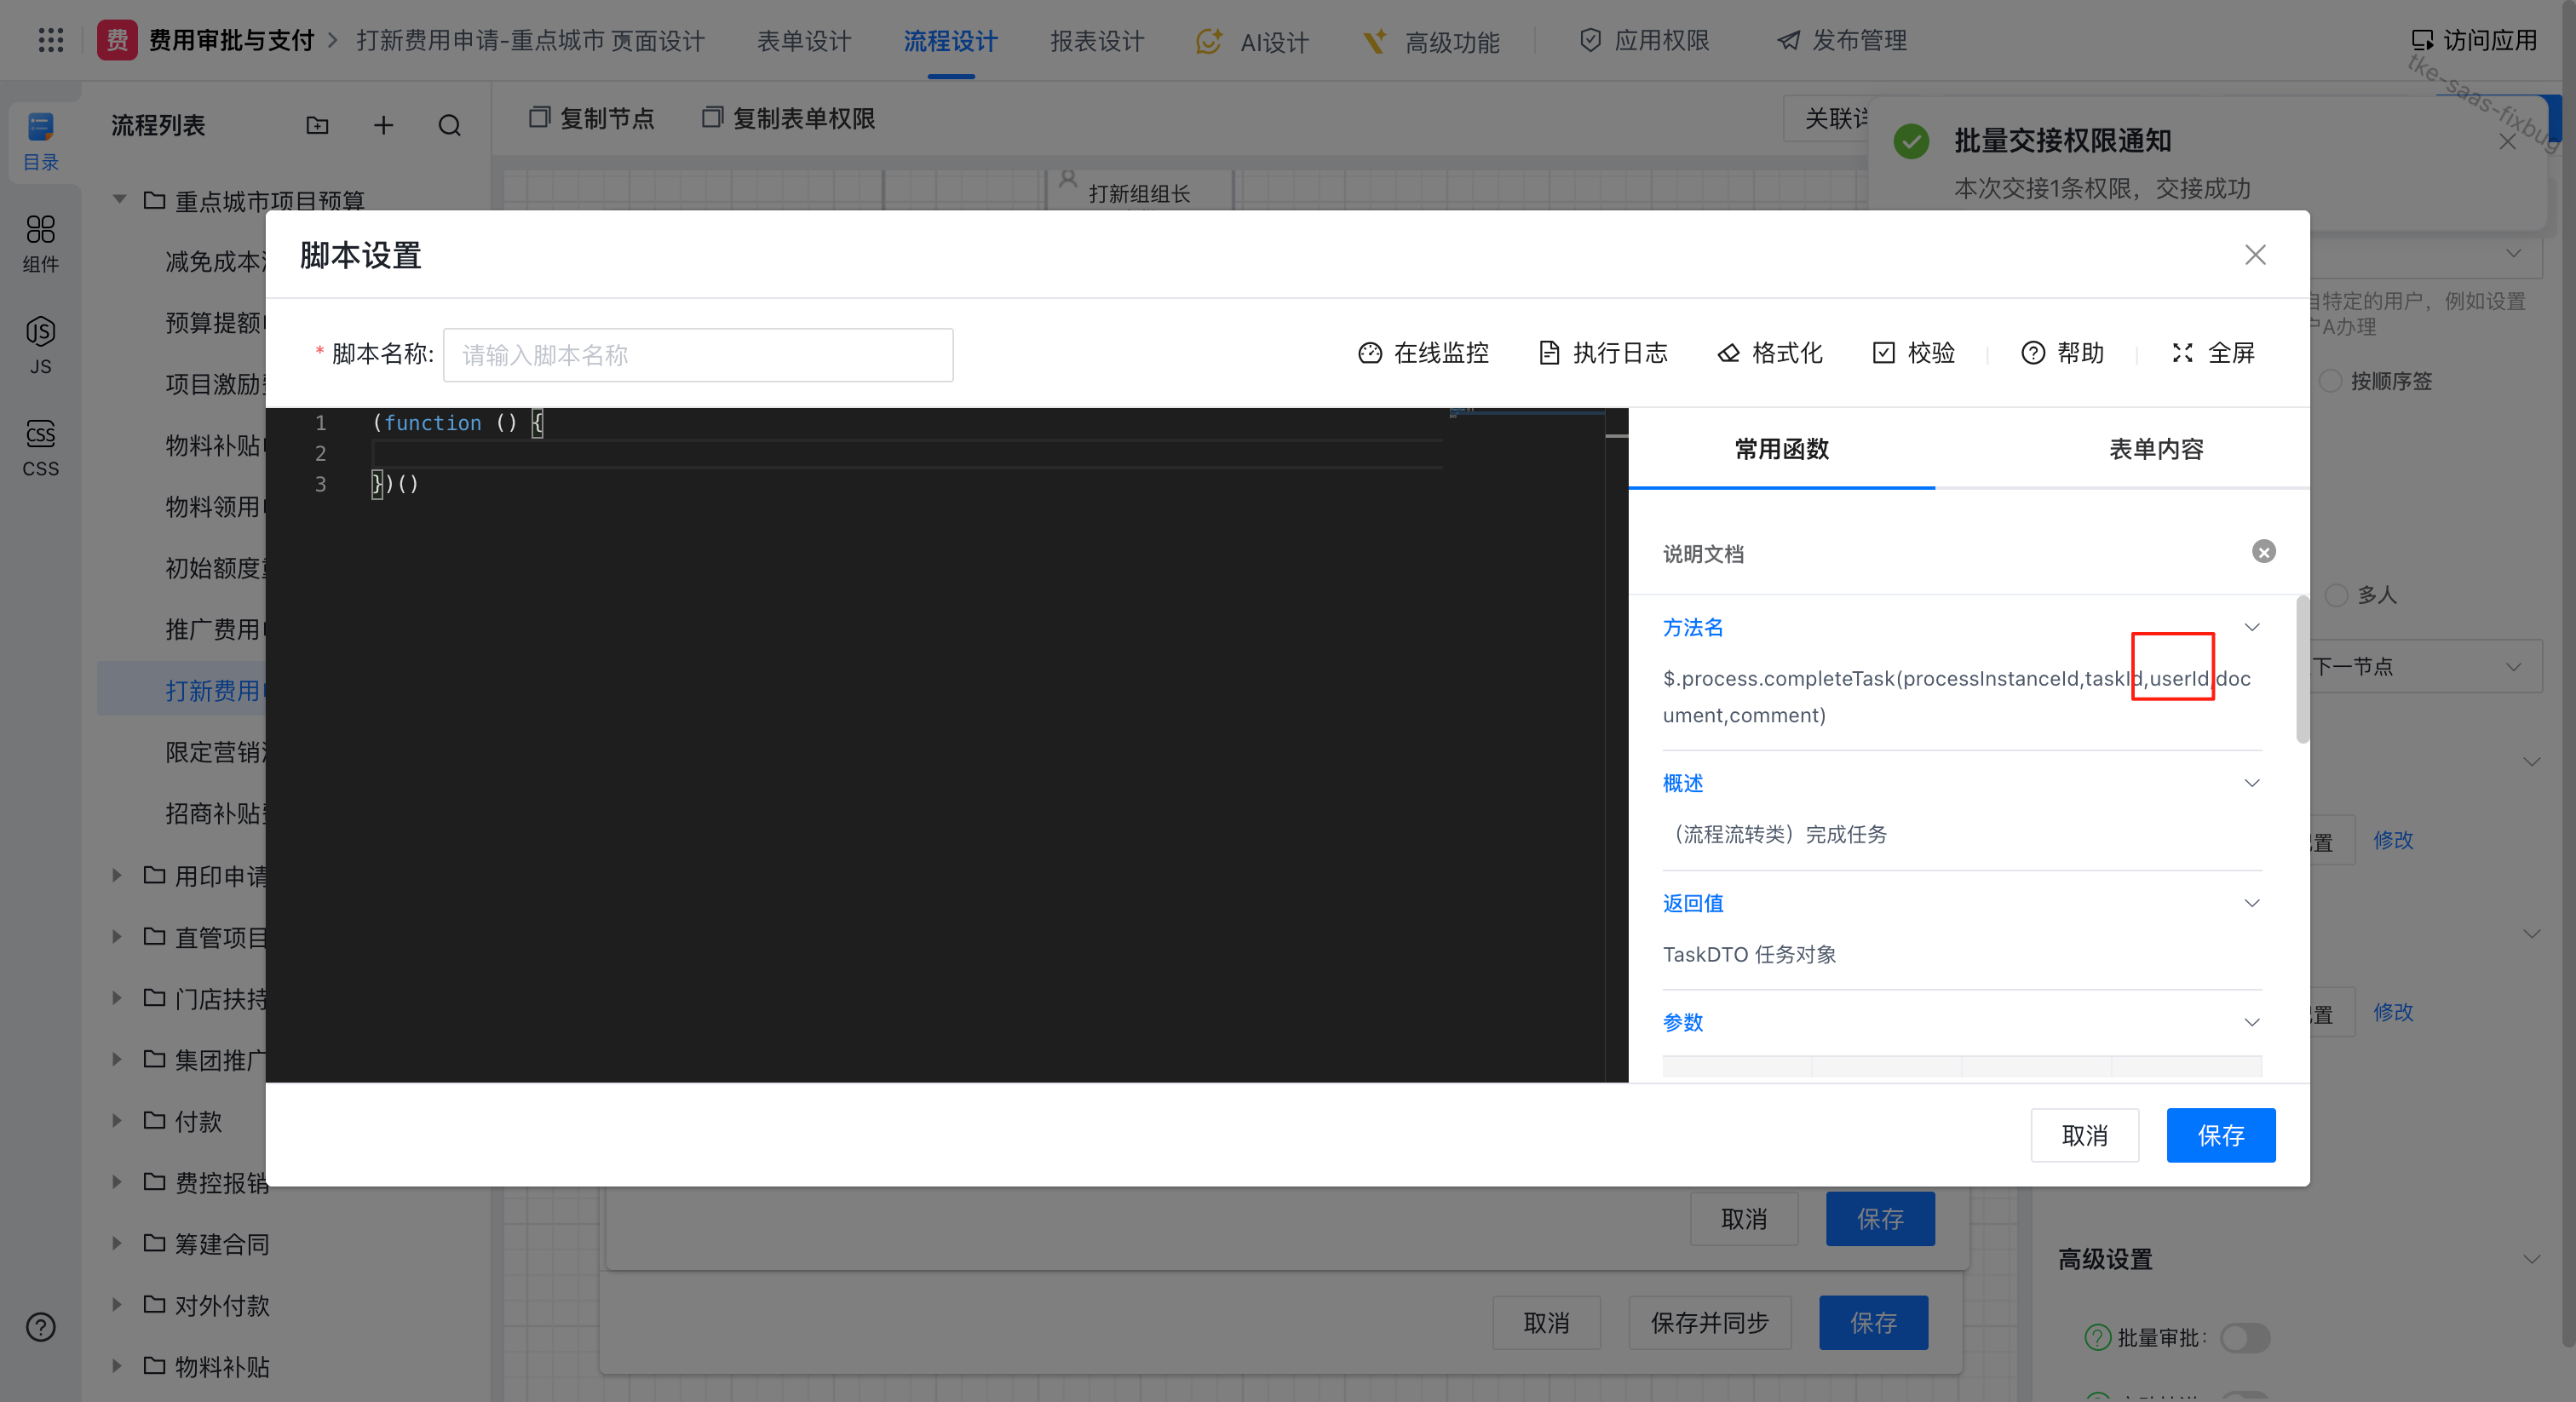The width and height of the screenshot is (2576, 1402).
Task: Click 打新费用申请-重点城市 breadcrumb
Action: [x=480, y=41]
